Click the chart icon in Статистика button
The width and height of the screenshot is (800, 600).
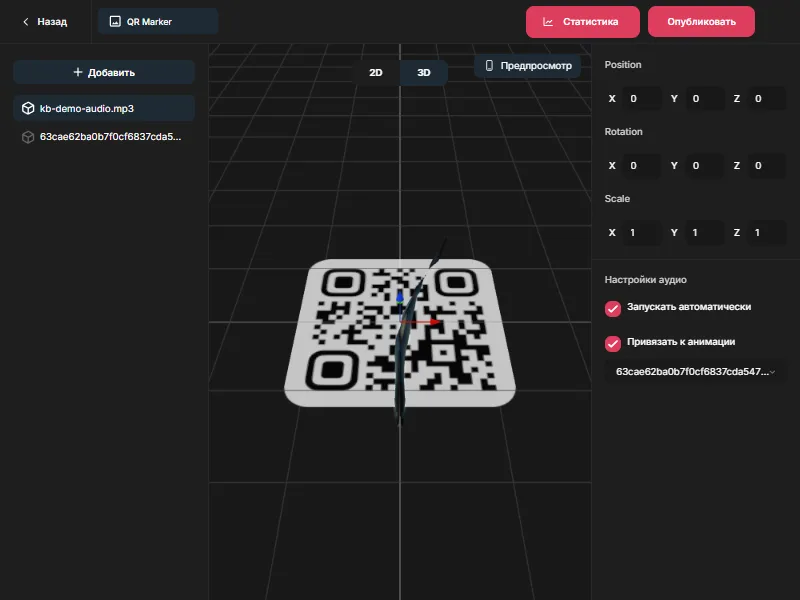pyautogui.click(x=548, y=22)
